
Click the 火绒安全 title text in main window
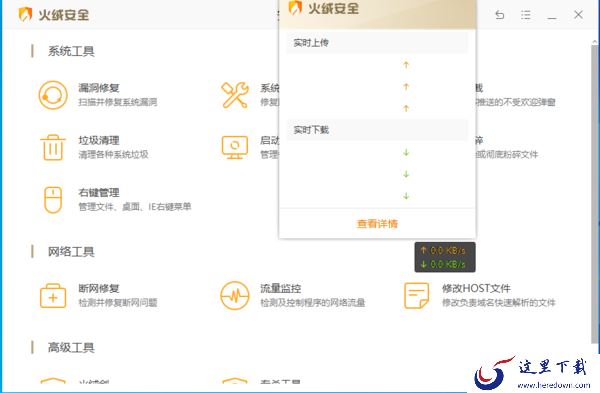coord(64,15)
